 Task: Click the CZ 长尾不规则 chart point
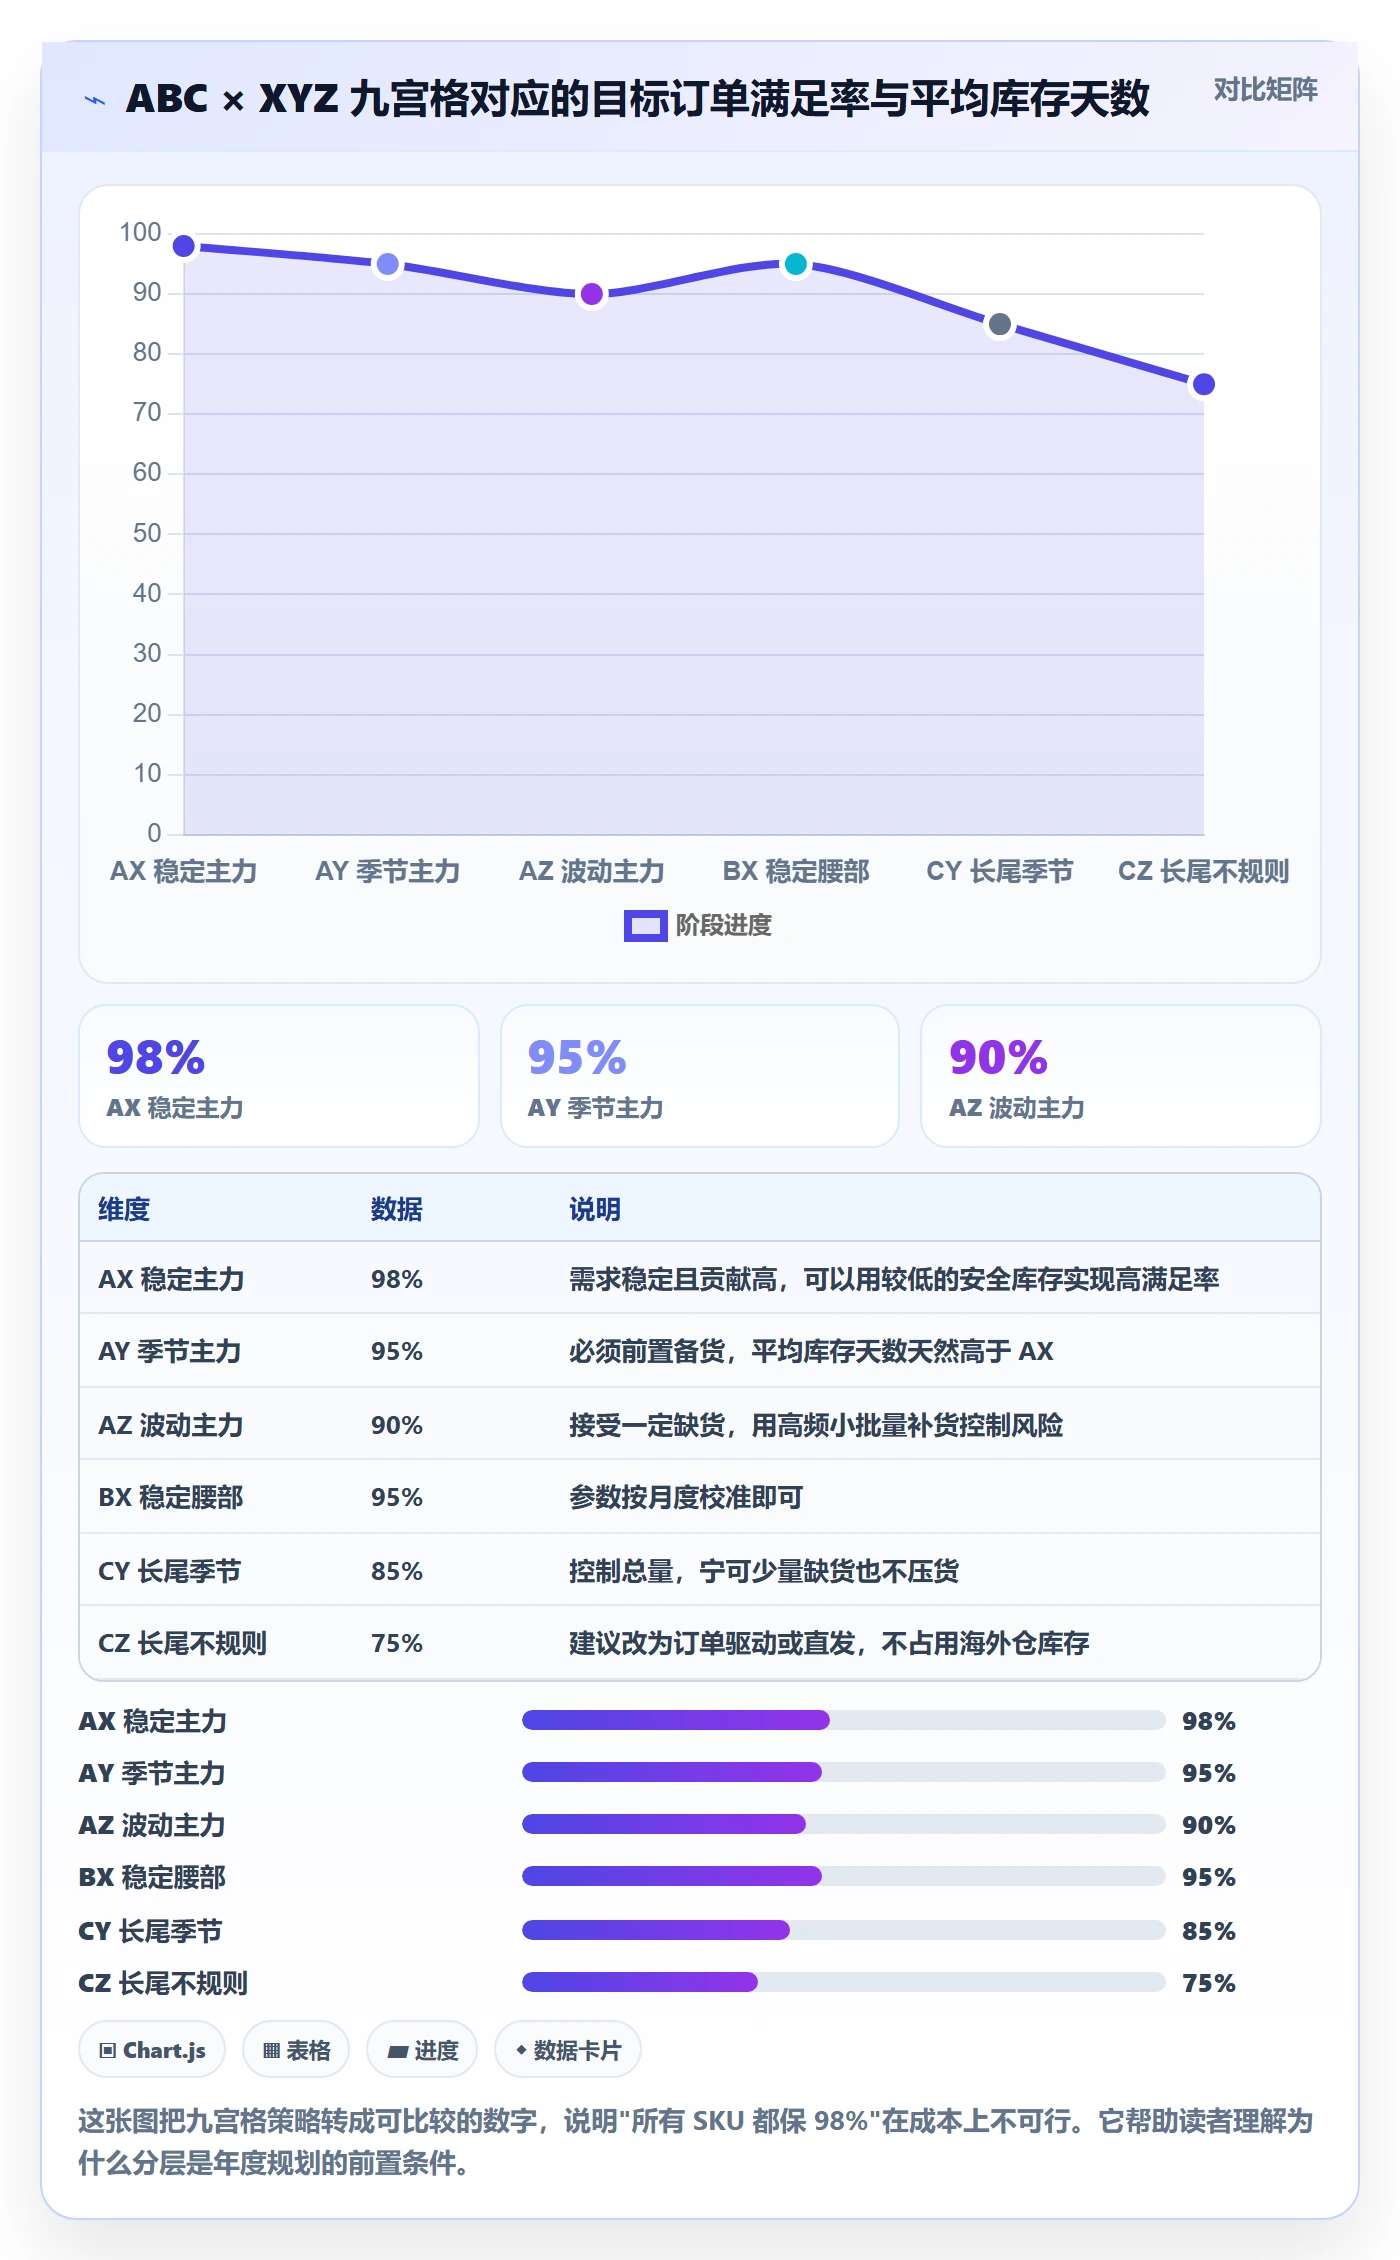click(x=1204, y=384)
